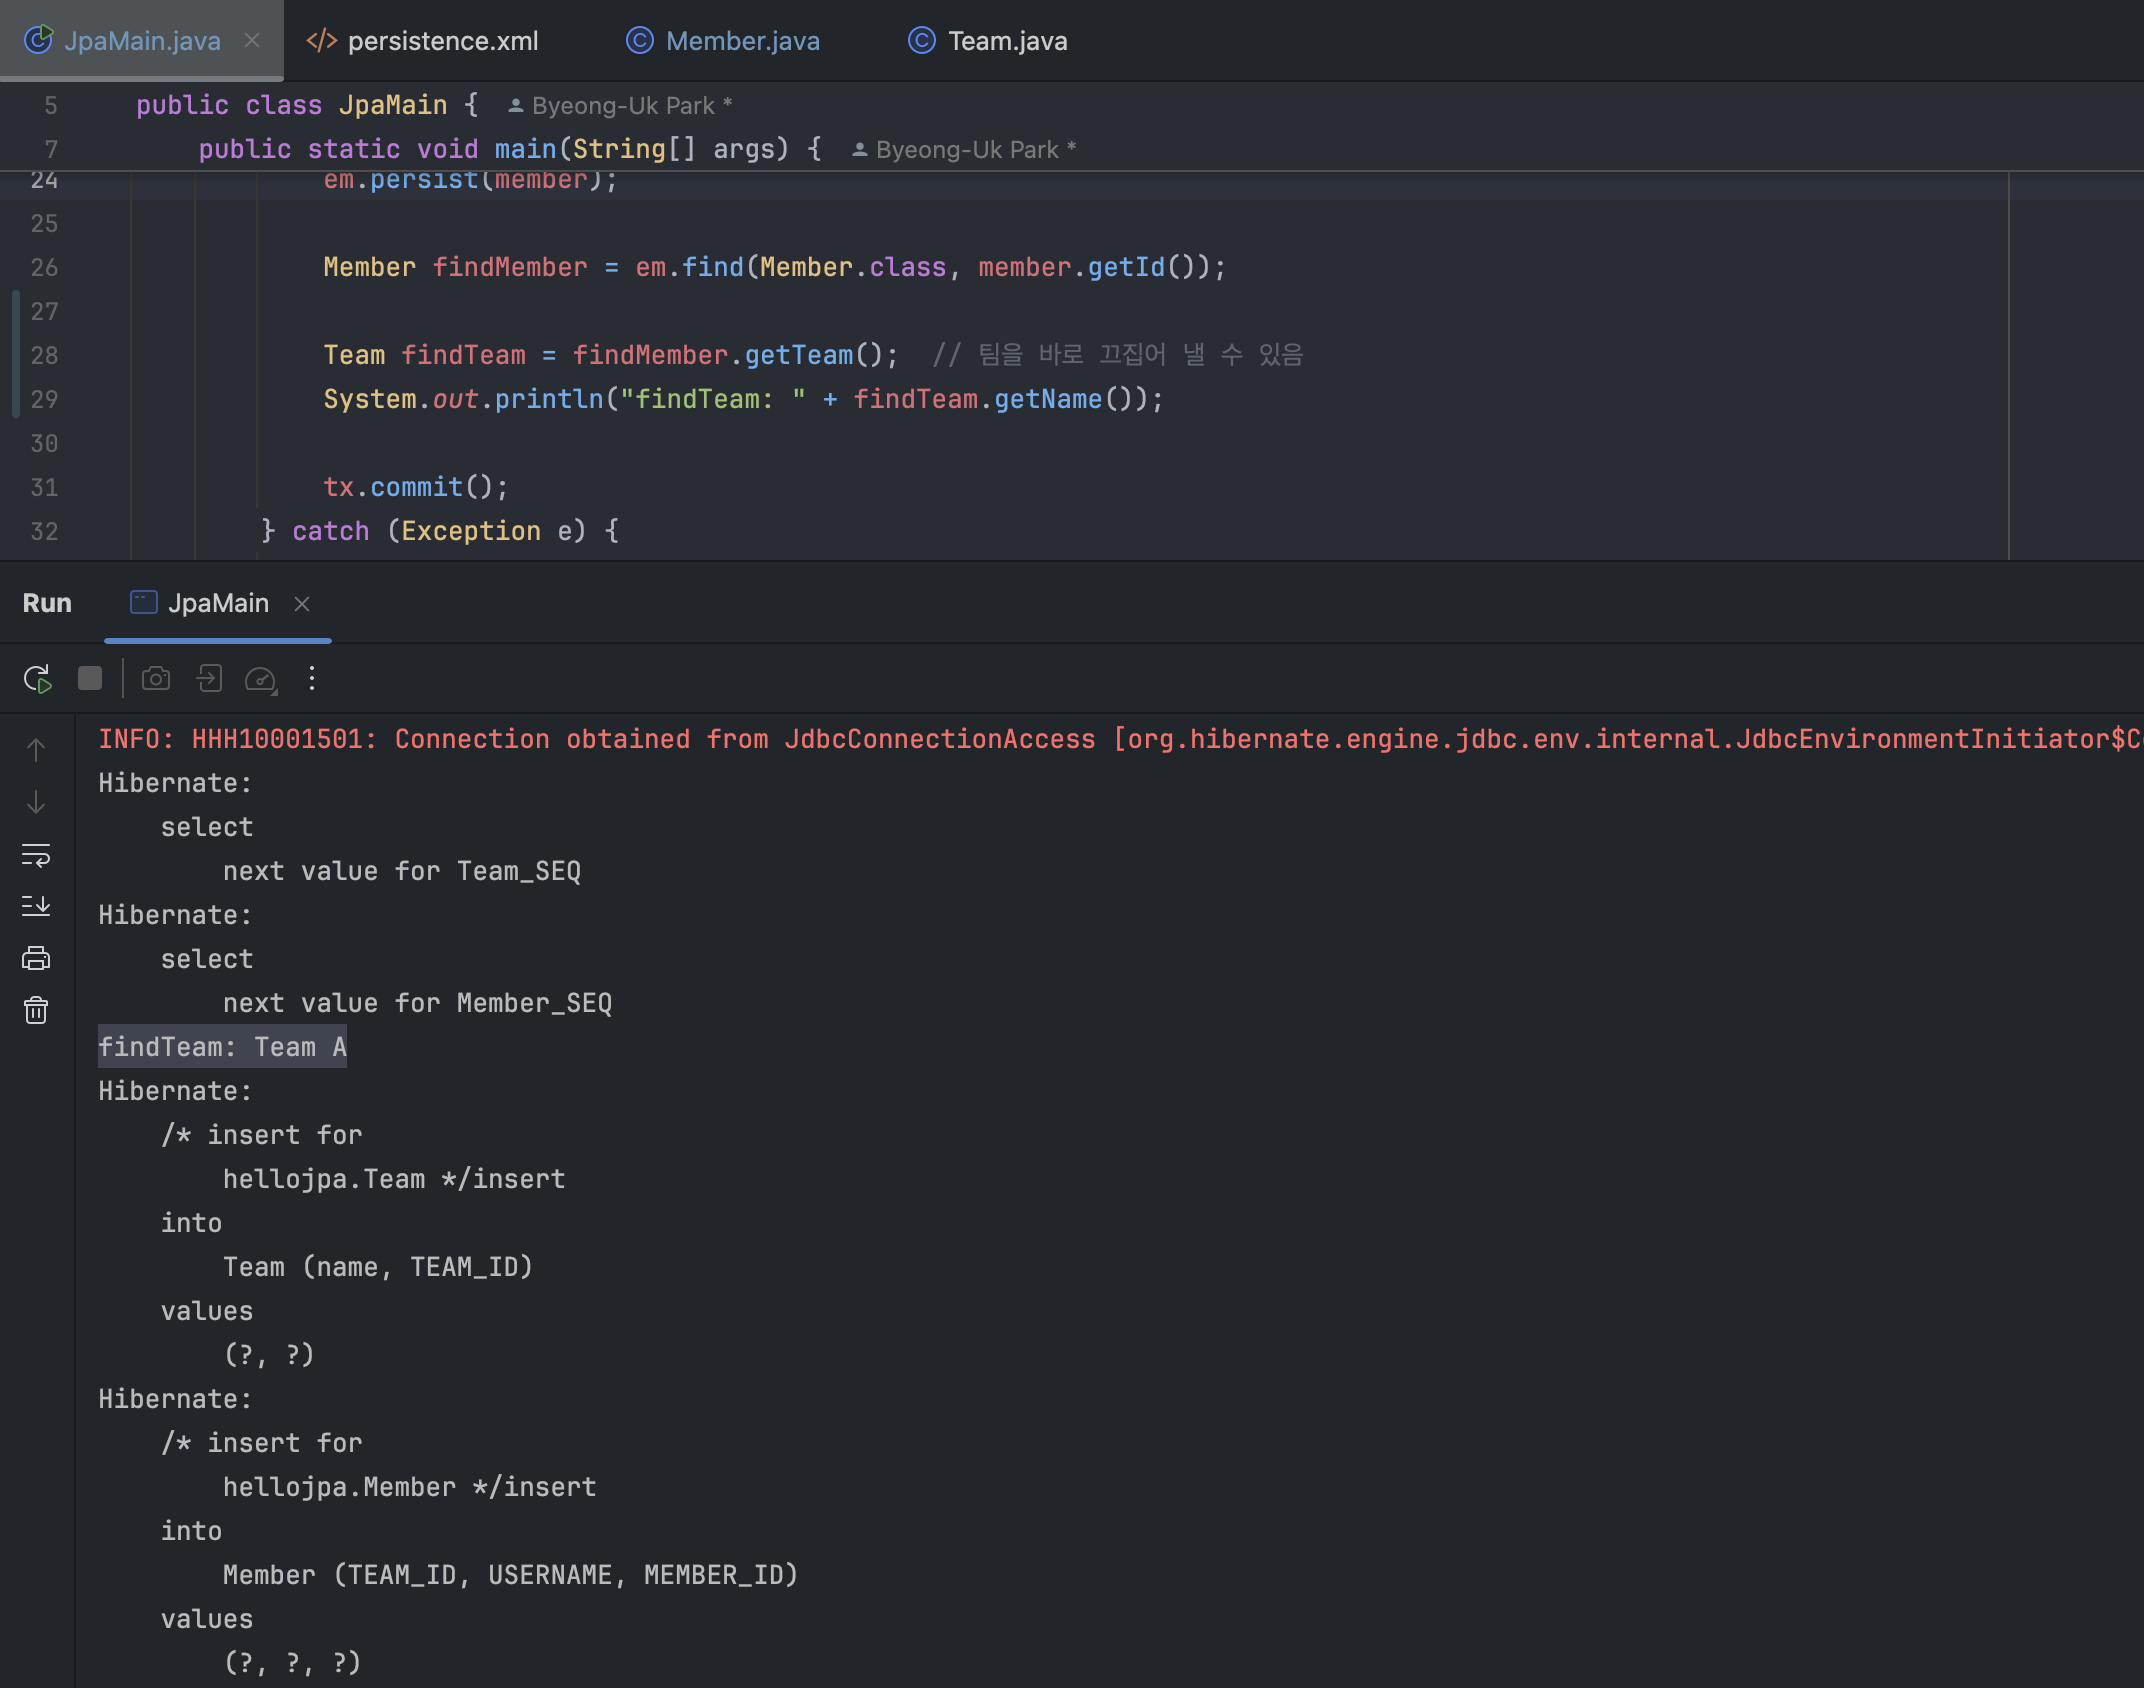Click the up arrow in console gutter
This screenshot has width=2144, height=1688.
coord(36,750)
